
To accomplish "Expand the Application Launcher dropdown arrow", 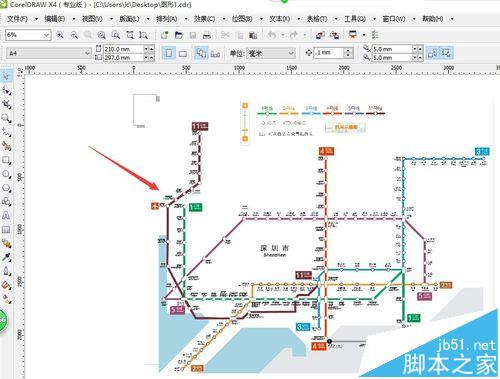I will tap(364, 35).
